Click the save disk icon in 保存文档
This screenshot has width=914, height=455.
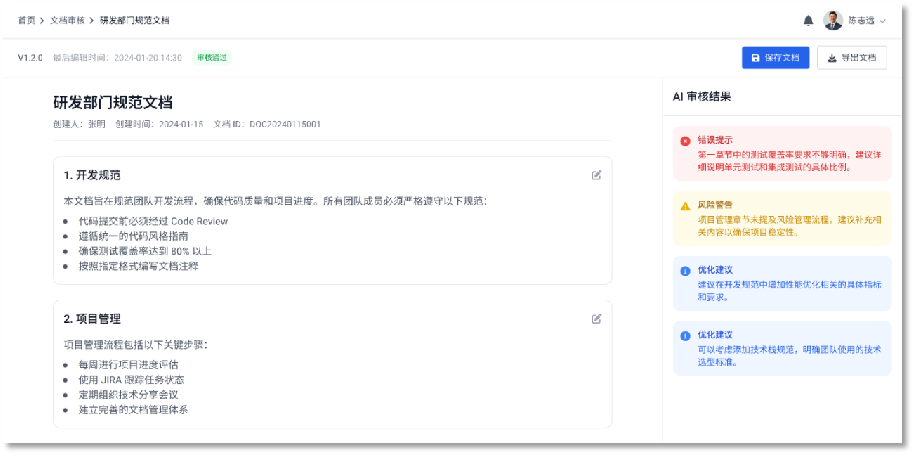point(755,58)
